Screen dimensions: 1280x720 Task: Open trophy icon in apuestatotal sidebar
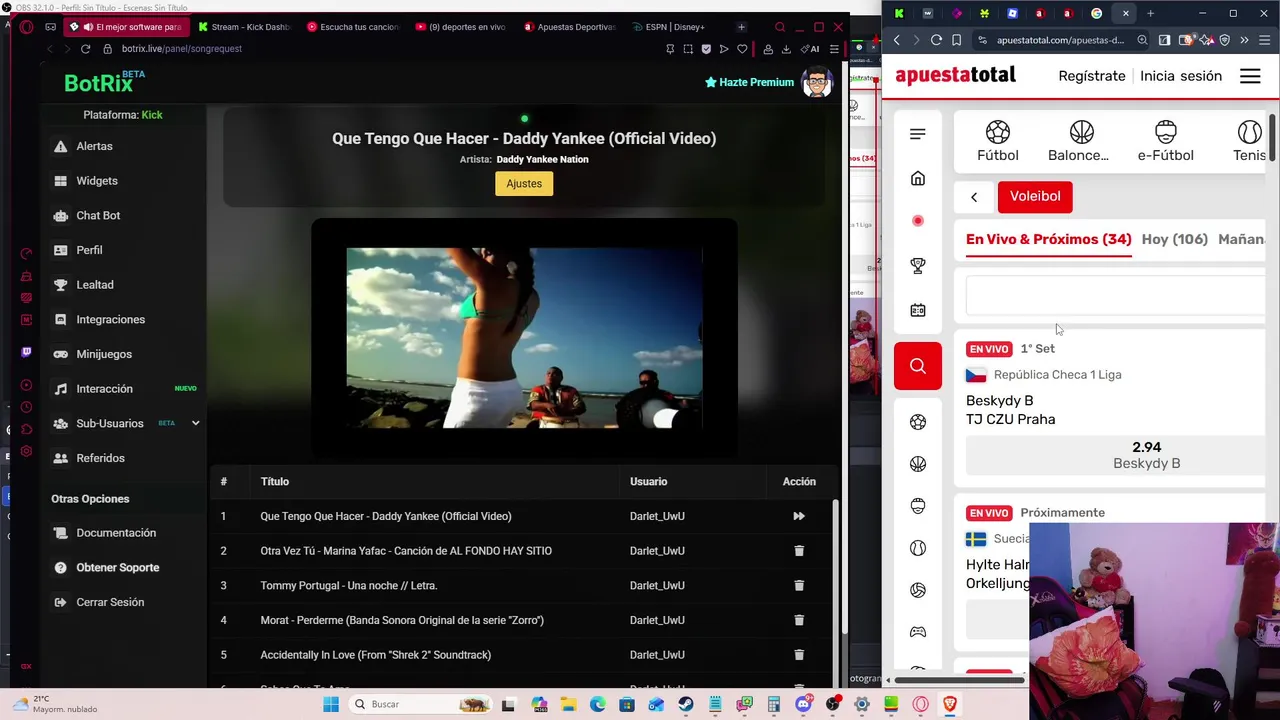pyautogui.click(x=918, y=266)
